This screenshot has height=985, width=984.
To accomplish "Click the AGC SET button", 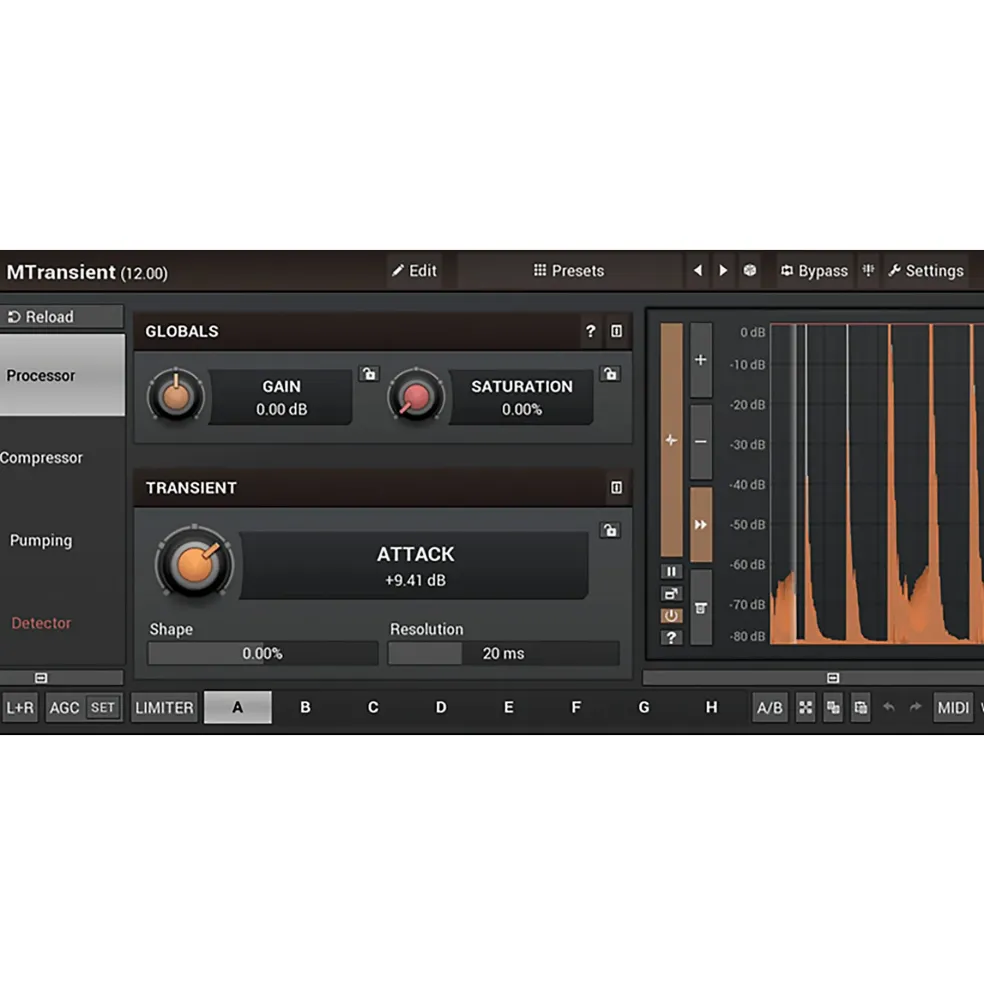I will (102, 708).
